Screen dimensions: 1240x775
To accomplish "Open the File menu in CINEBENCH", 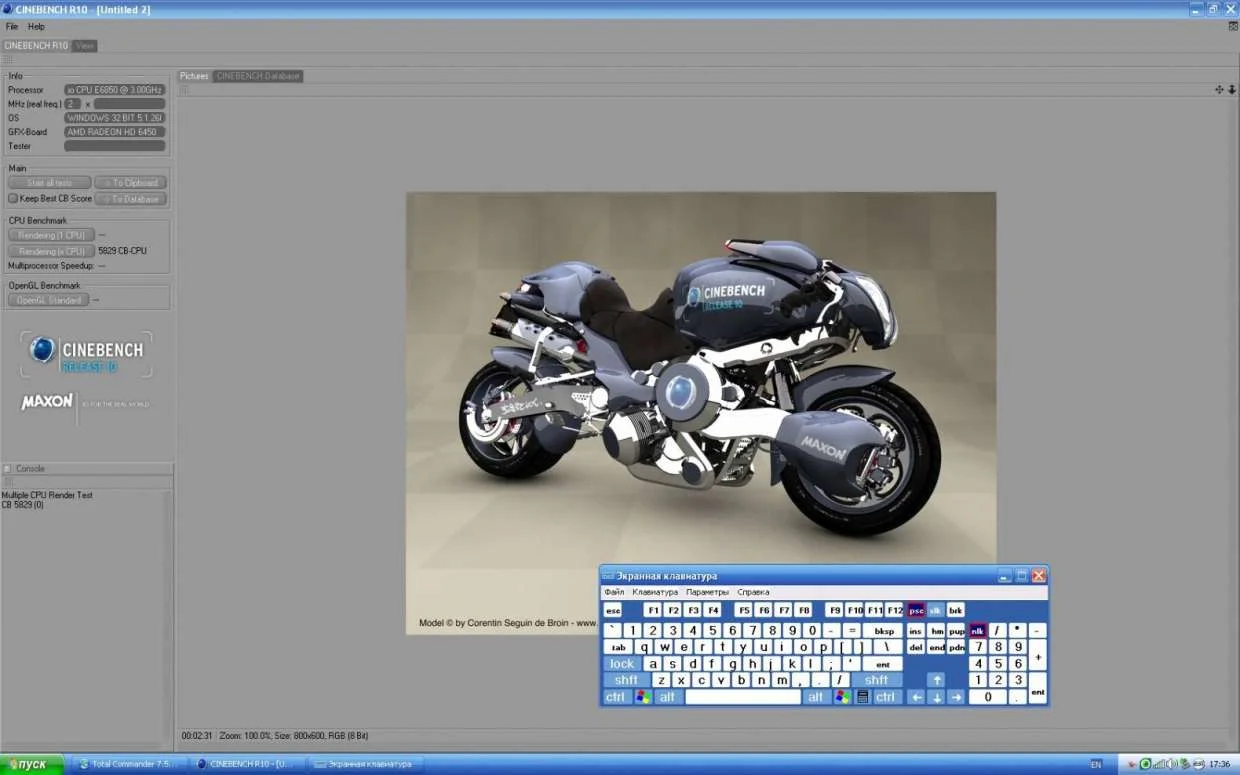I will click(x=12, y=27).
